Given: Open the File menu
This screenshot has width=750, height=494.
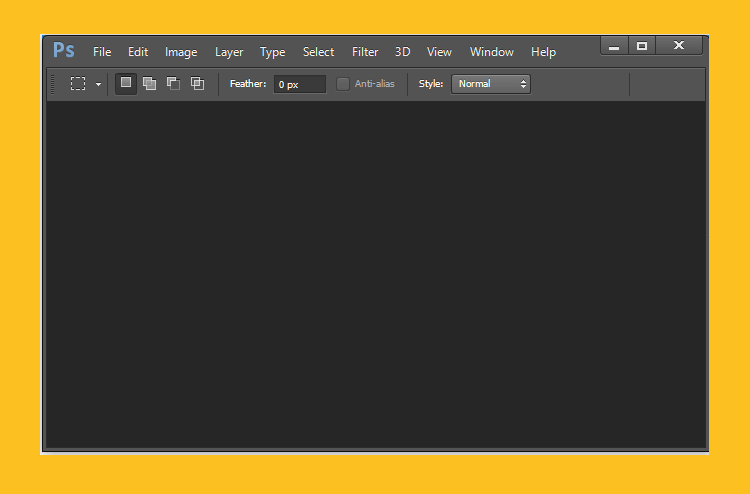Looking at the screenshot, I should click(102, 52).
